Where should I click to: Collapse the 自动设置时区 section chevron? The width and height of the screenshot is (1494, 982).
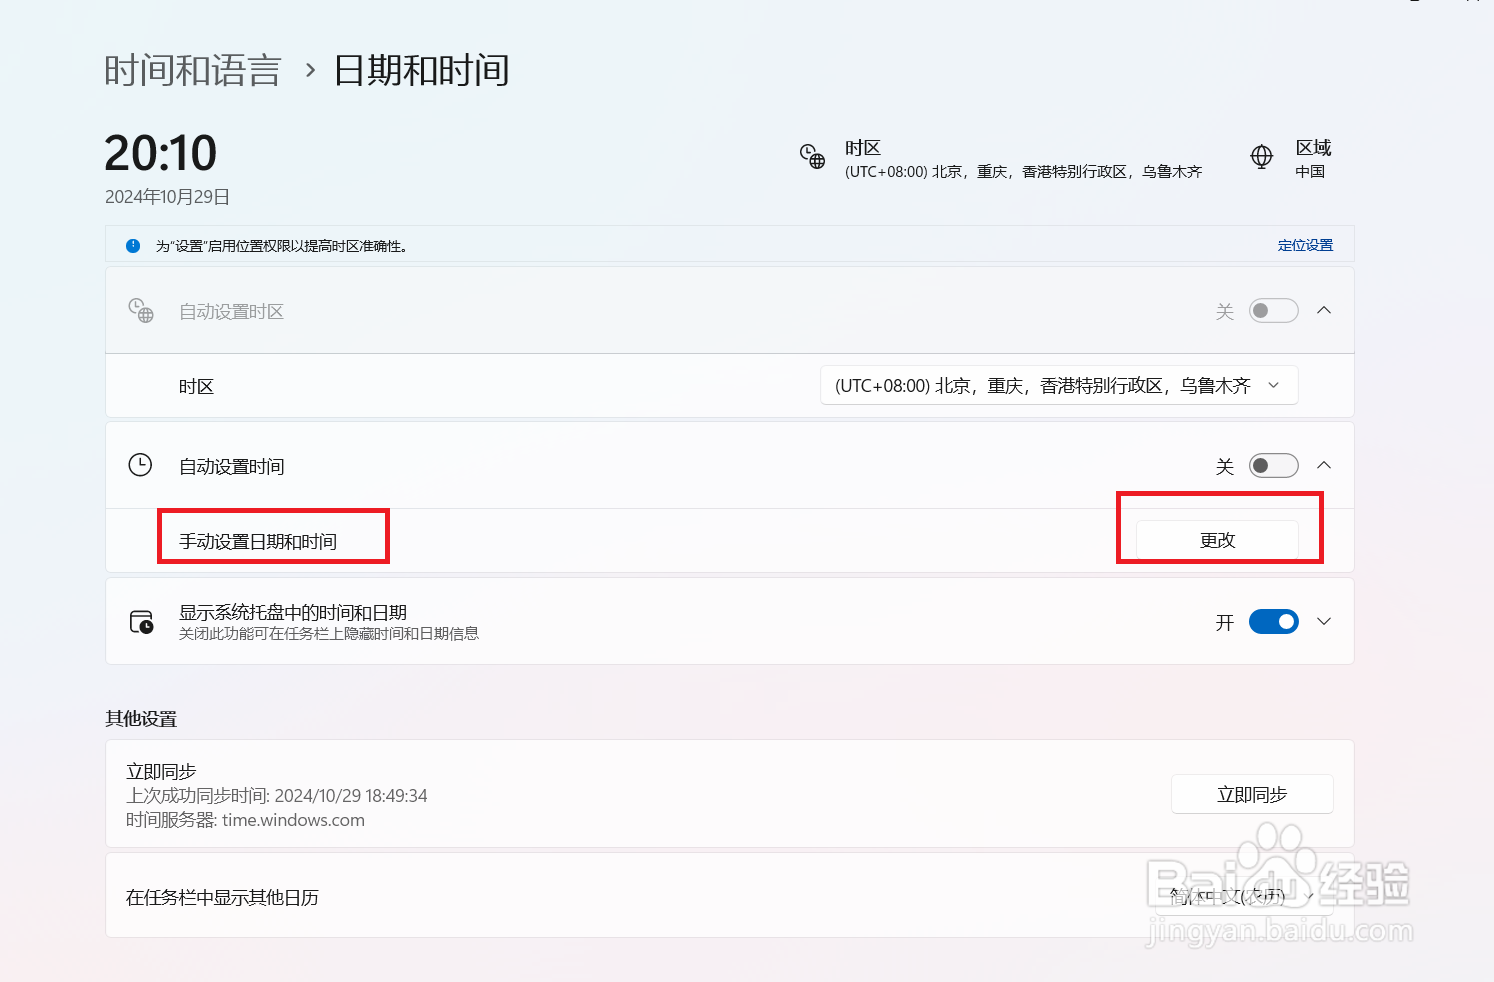click(x=1324, y=311)
